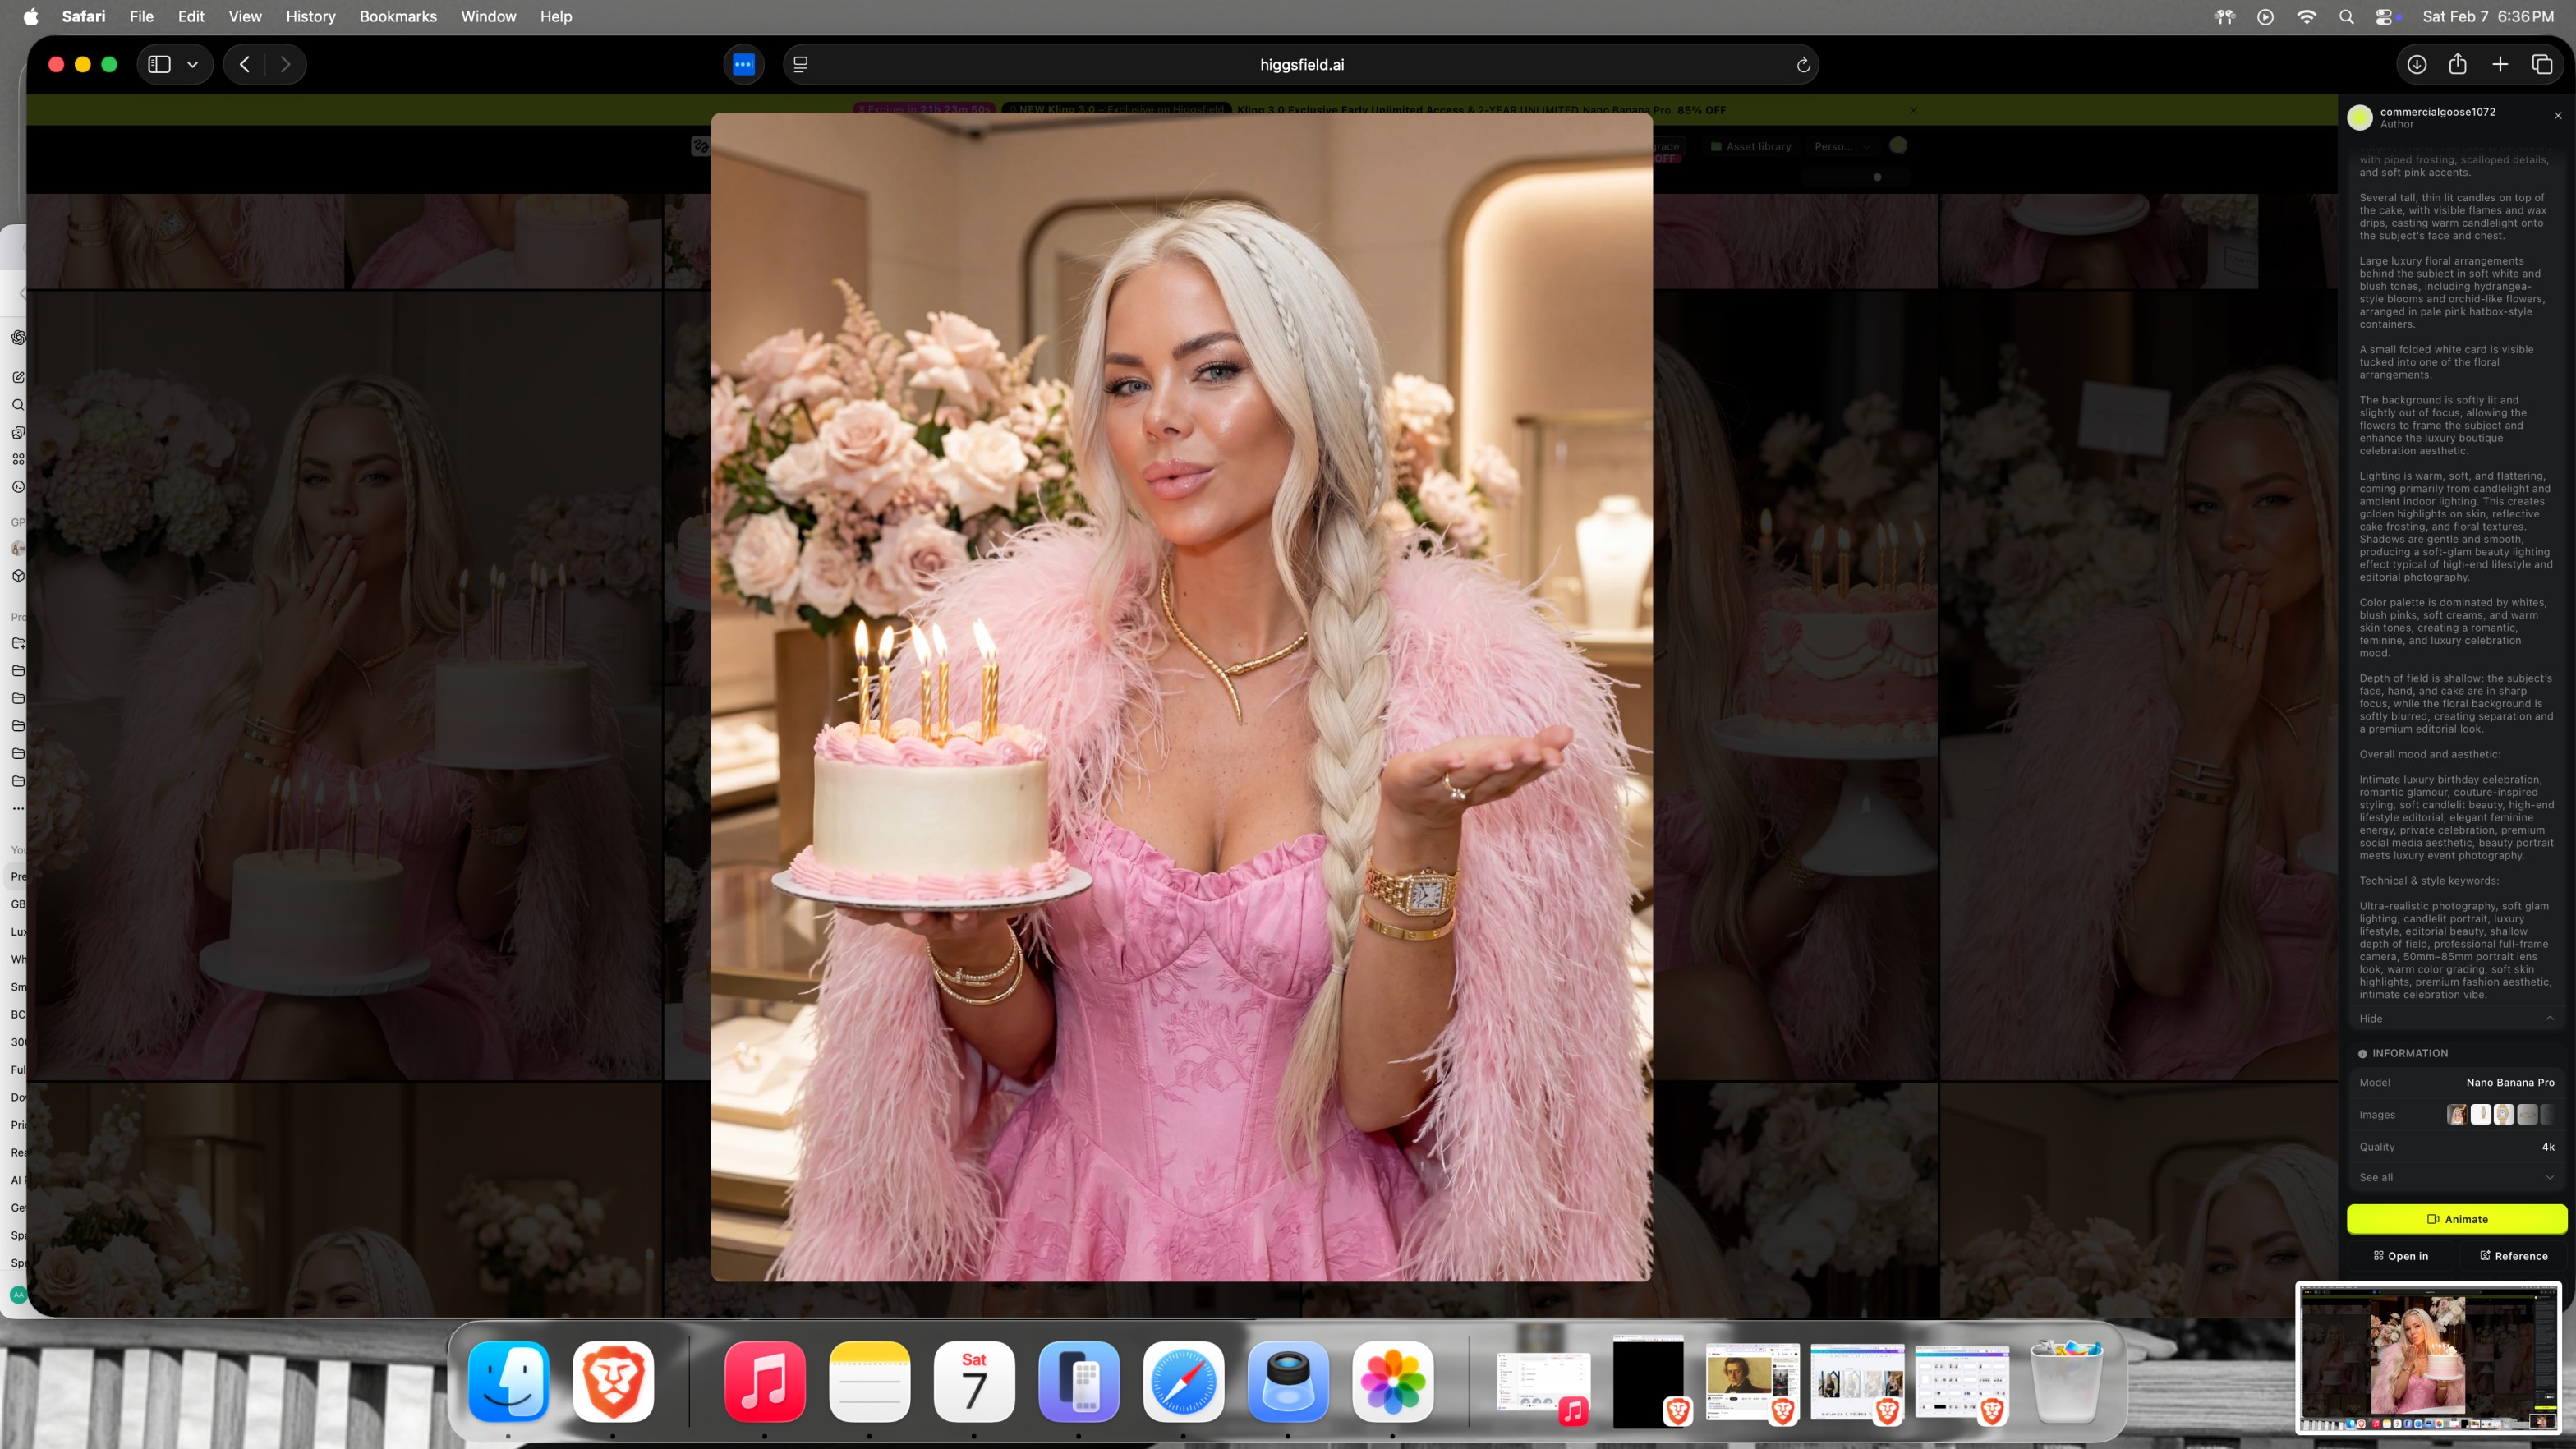Image resolution: width=2576 pixels, height=1449 pixels.
Task: Show the Safari tab overview icon
Action: (2542, 64)
